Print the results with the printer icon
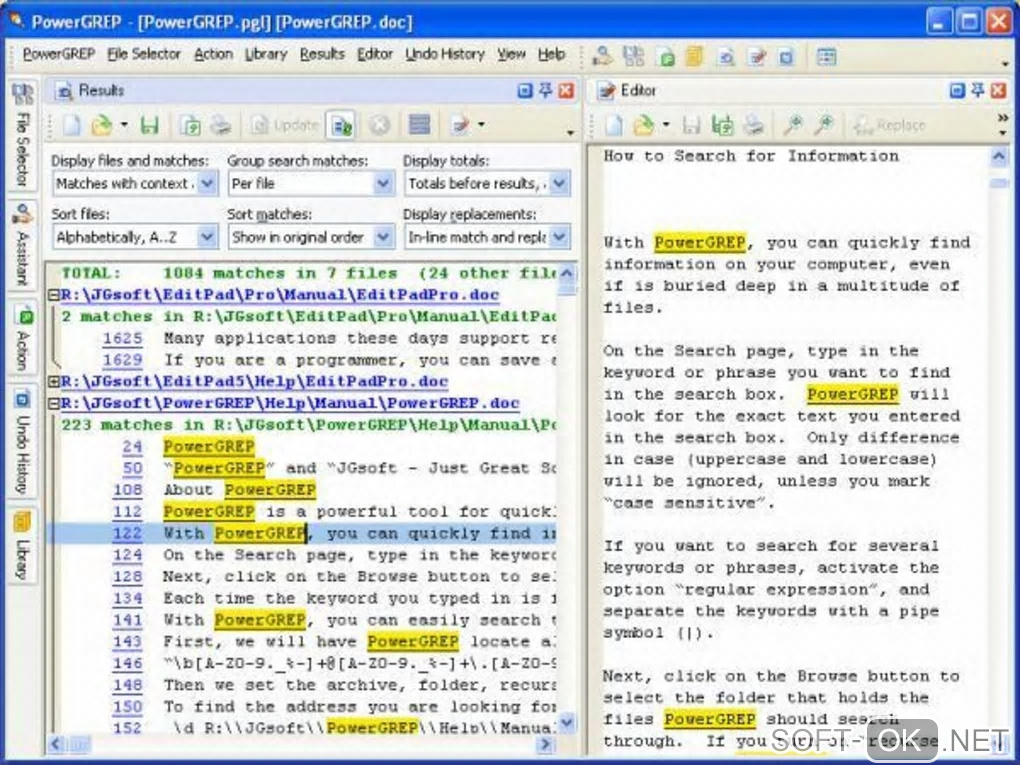This screenshot has width=1020, height=765. 221,125
